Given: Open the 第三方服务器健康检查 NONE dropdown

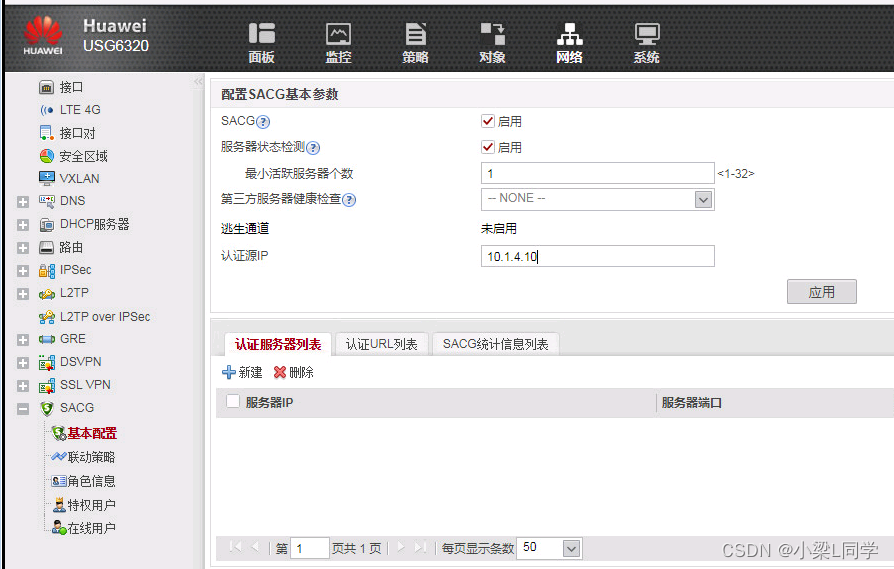Looking at the screenshot, I should pyautogui.click(x=704, y=200).
